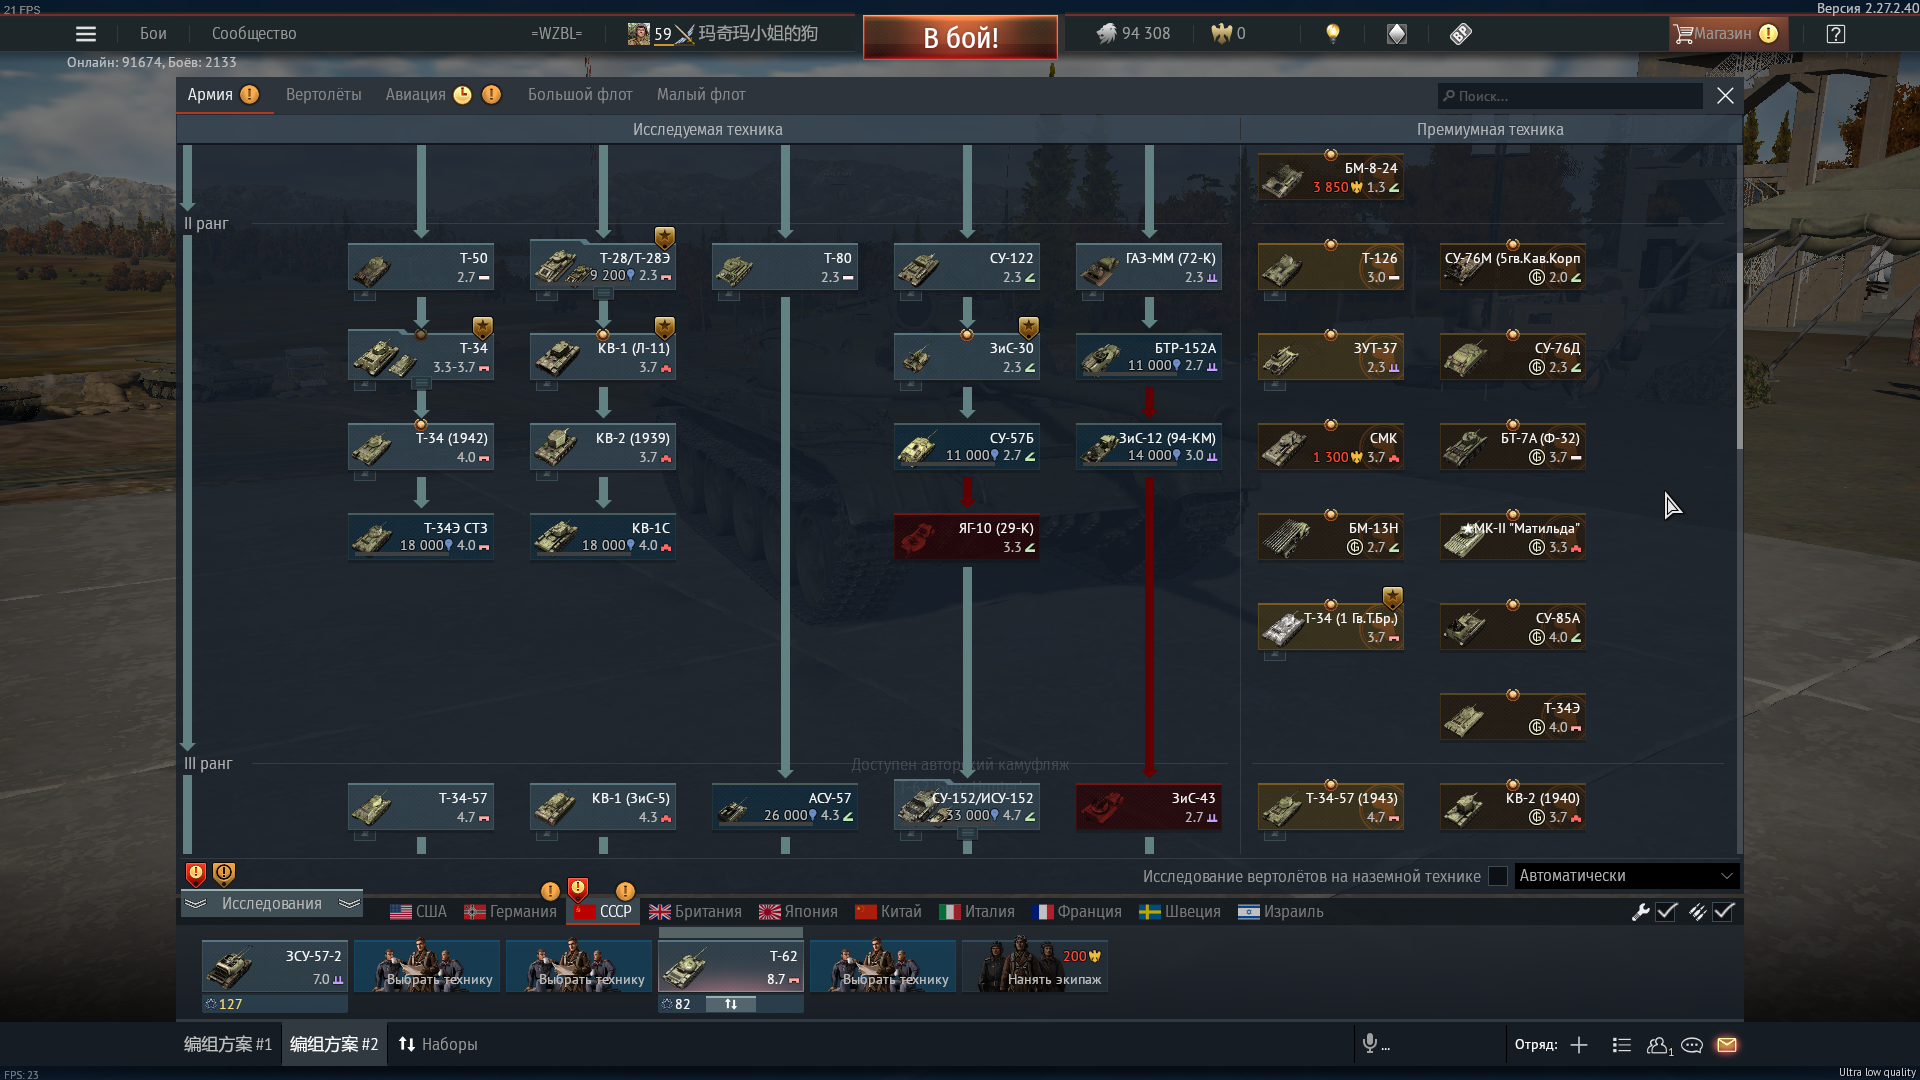Viewport: 1920px width, 1080px height.
Task: Select Германия nation tab
Action: click(510, 912)
